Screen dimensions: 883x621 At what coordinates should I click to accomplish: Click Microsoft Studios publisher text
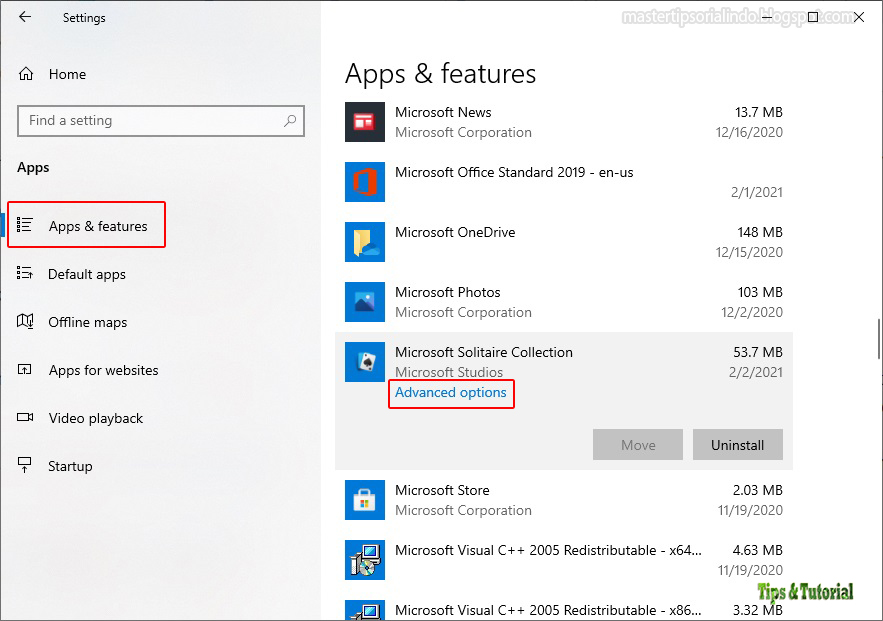pyautogui.click(x=449, y=372)
